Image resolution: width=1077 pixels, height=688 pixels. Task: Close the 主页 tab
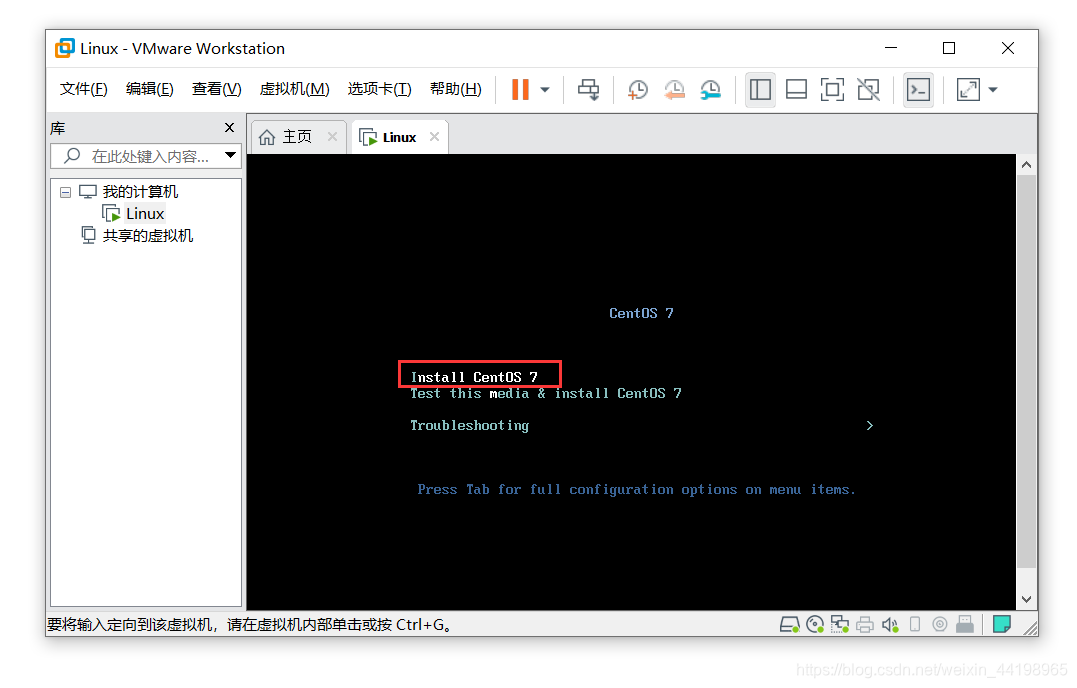click(x=332, y=137)
